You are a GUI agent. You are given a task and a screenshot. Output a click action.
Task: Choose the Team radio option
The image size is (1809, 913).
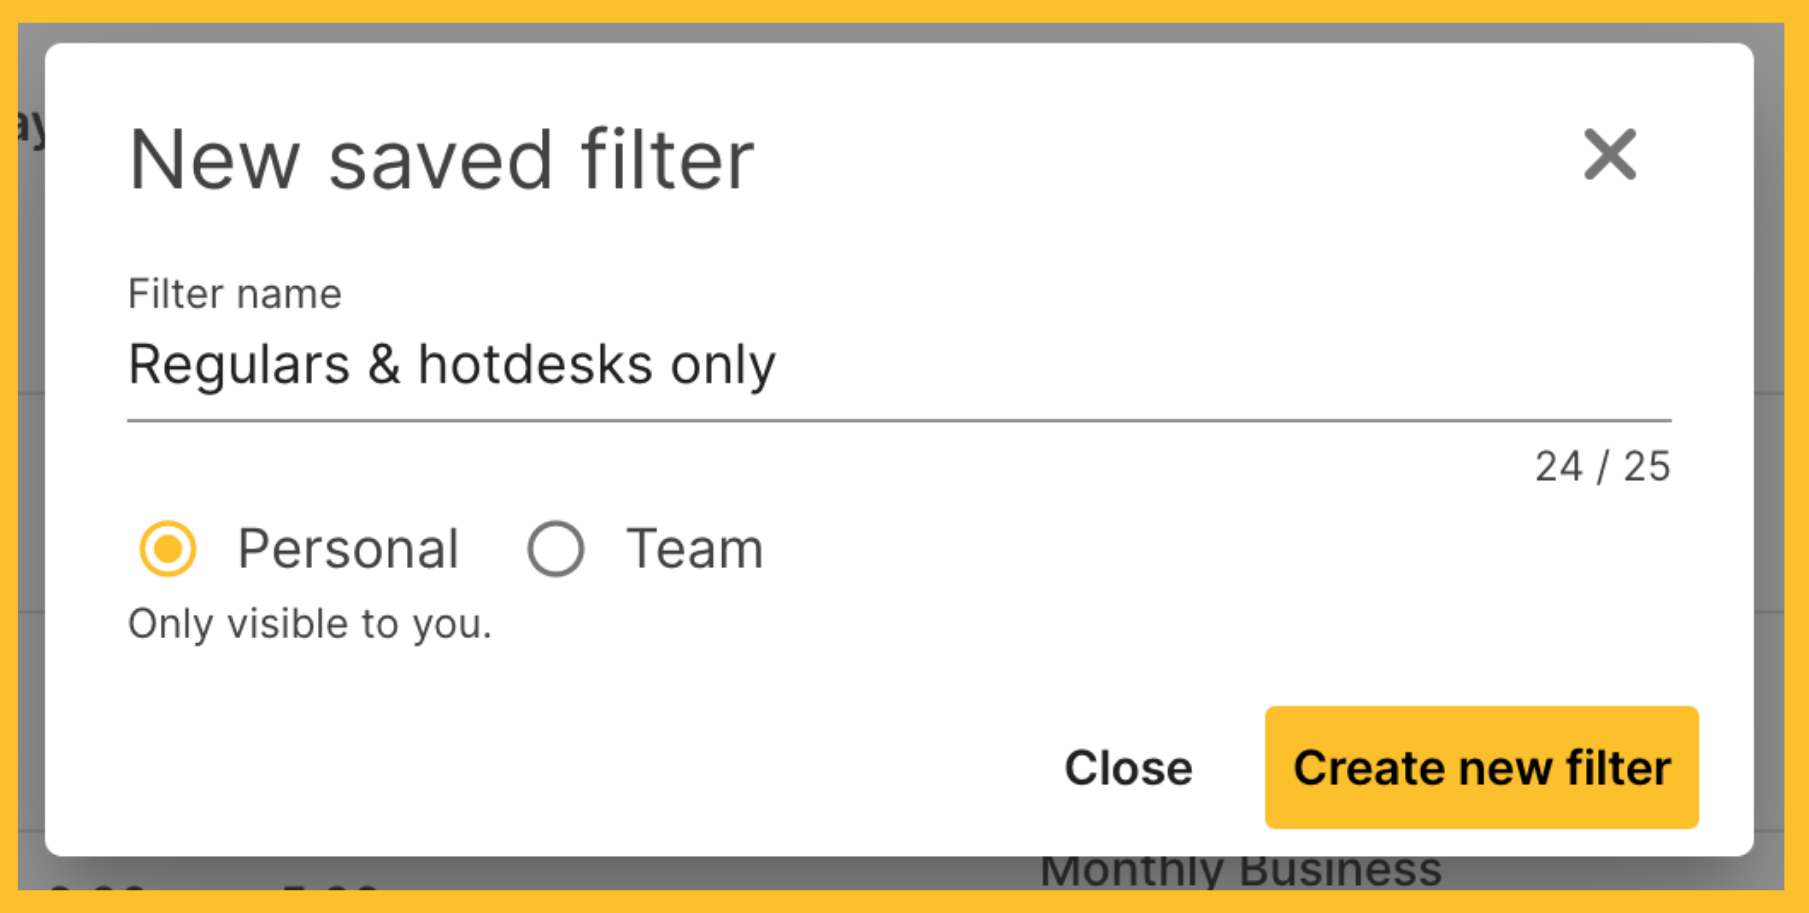click(x=556, y=549)
